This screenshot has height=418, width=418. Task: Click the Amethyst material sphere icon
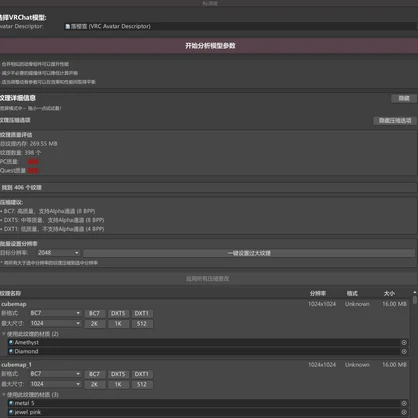coord(11,342)
